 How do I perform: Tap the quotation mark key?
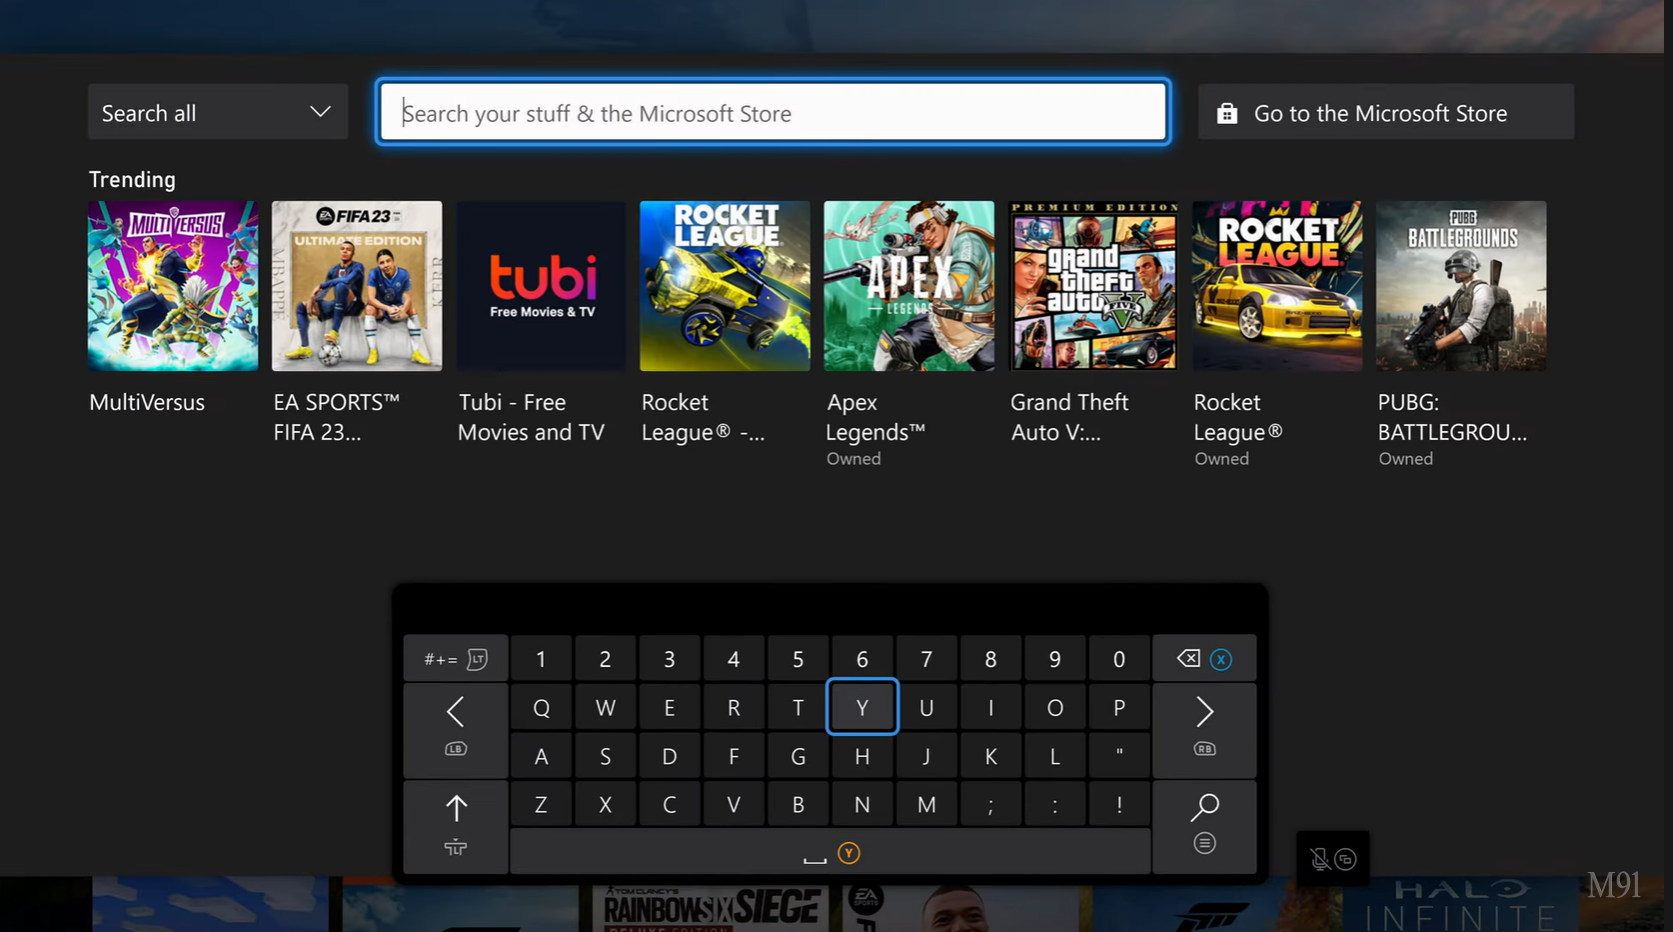pyautogui.click(x=1119, y=756)
